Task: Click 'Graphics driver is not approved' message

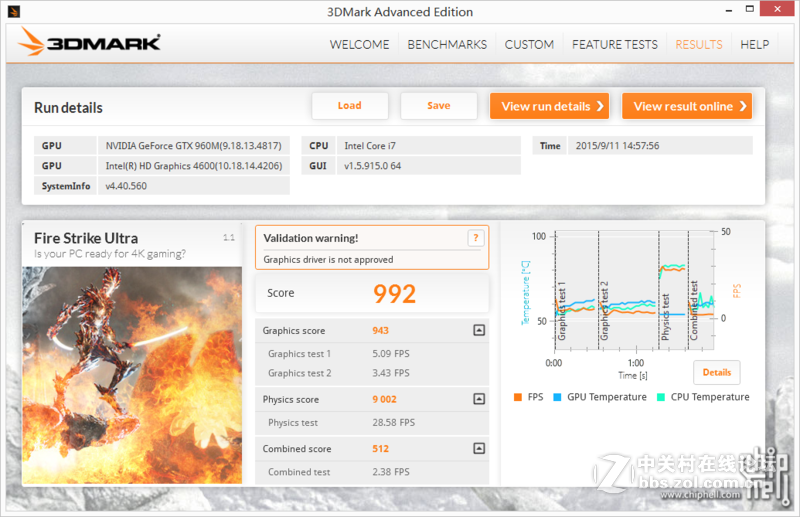Action: tap(328, 260)
